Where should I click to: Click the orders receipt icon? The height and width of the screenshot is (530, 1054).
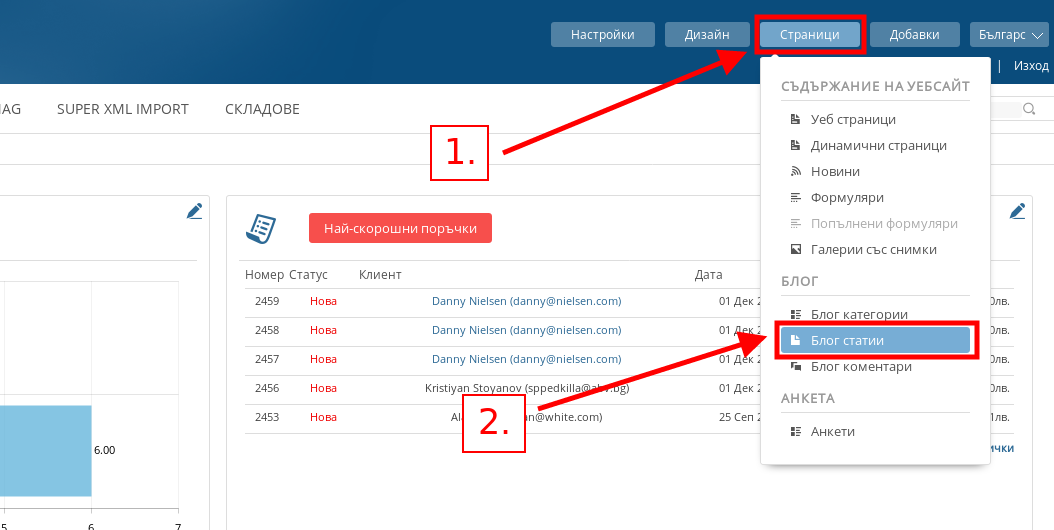[261, 228]
